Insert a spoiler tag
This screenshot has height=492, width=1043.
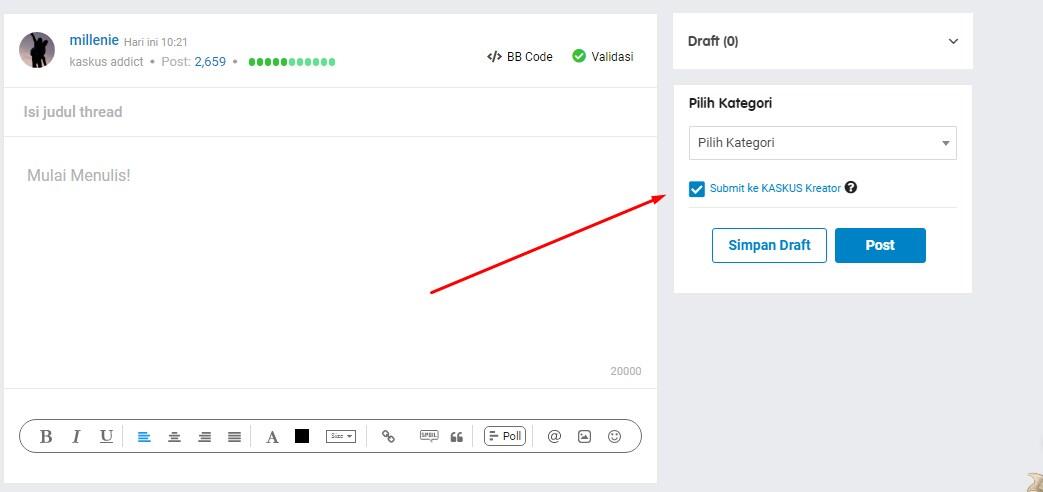click(x=429, y=436)
